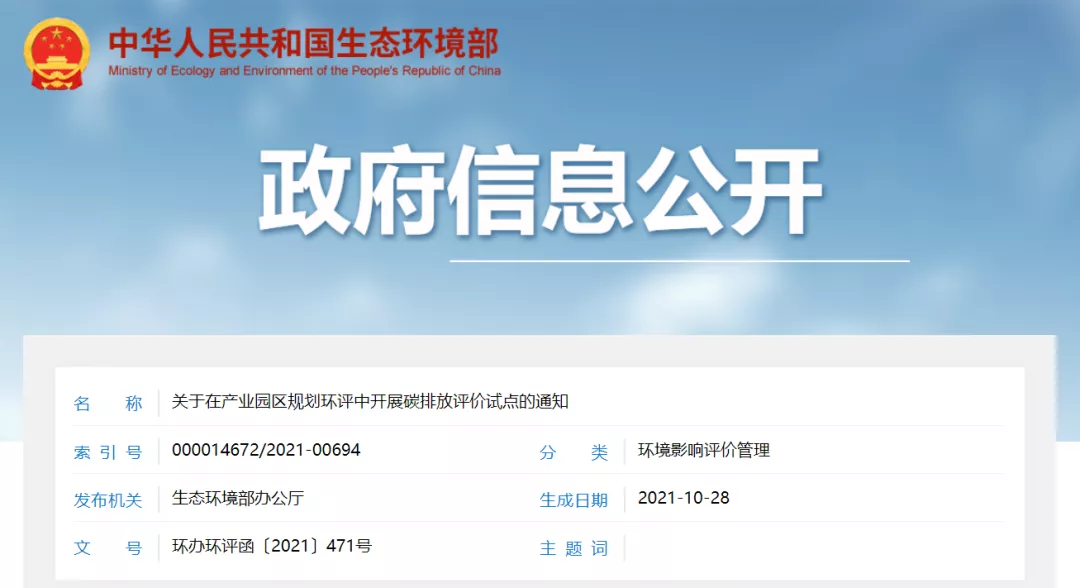Select the document title 关于在产业园区规划环评中开展碳排放评价试点的通知
1080x588 pixels.
click(x=370, y=401)
